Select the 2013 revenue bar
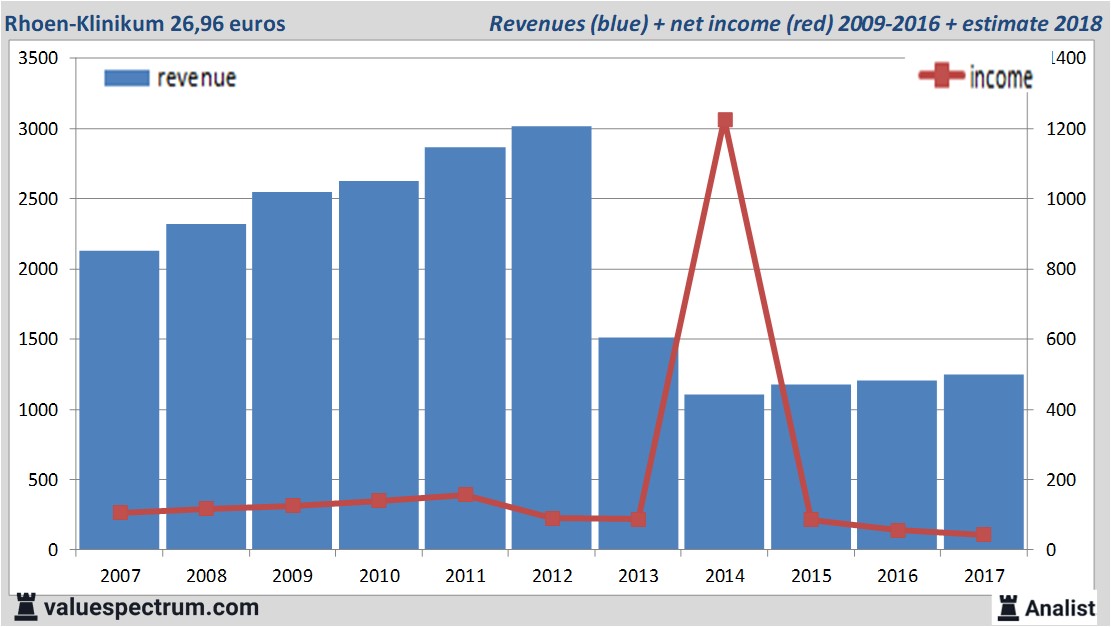The width and height of the screenshot is (1111, 627). click(x=638, y=444)
